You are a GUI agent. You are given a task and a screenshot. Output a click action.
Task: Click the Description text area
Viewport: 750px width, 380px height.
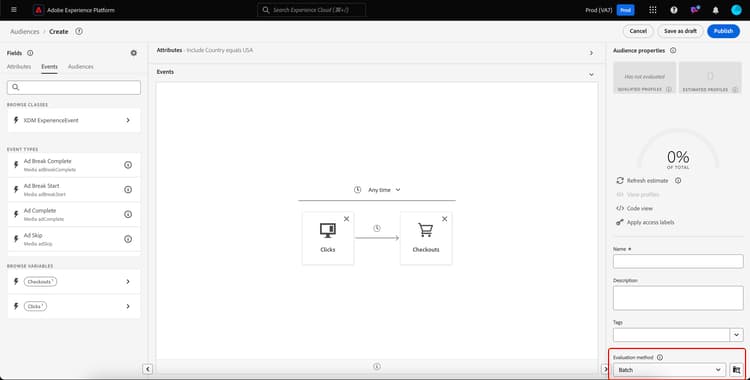678,298
